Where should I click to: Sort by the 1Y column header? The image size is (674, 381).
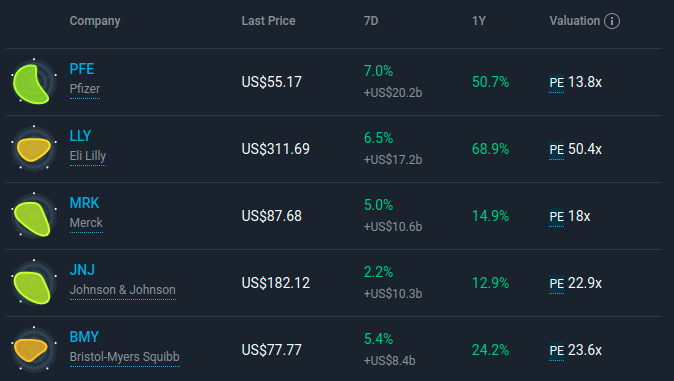tap(479, 21)
